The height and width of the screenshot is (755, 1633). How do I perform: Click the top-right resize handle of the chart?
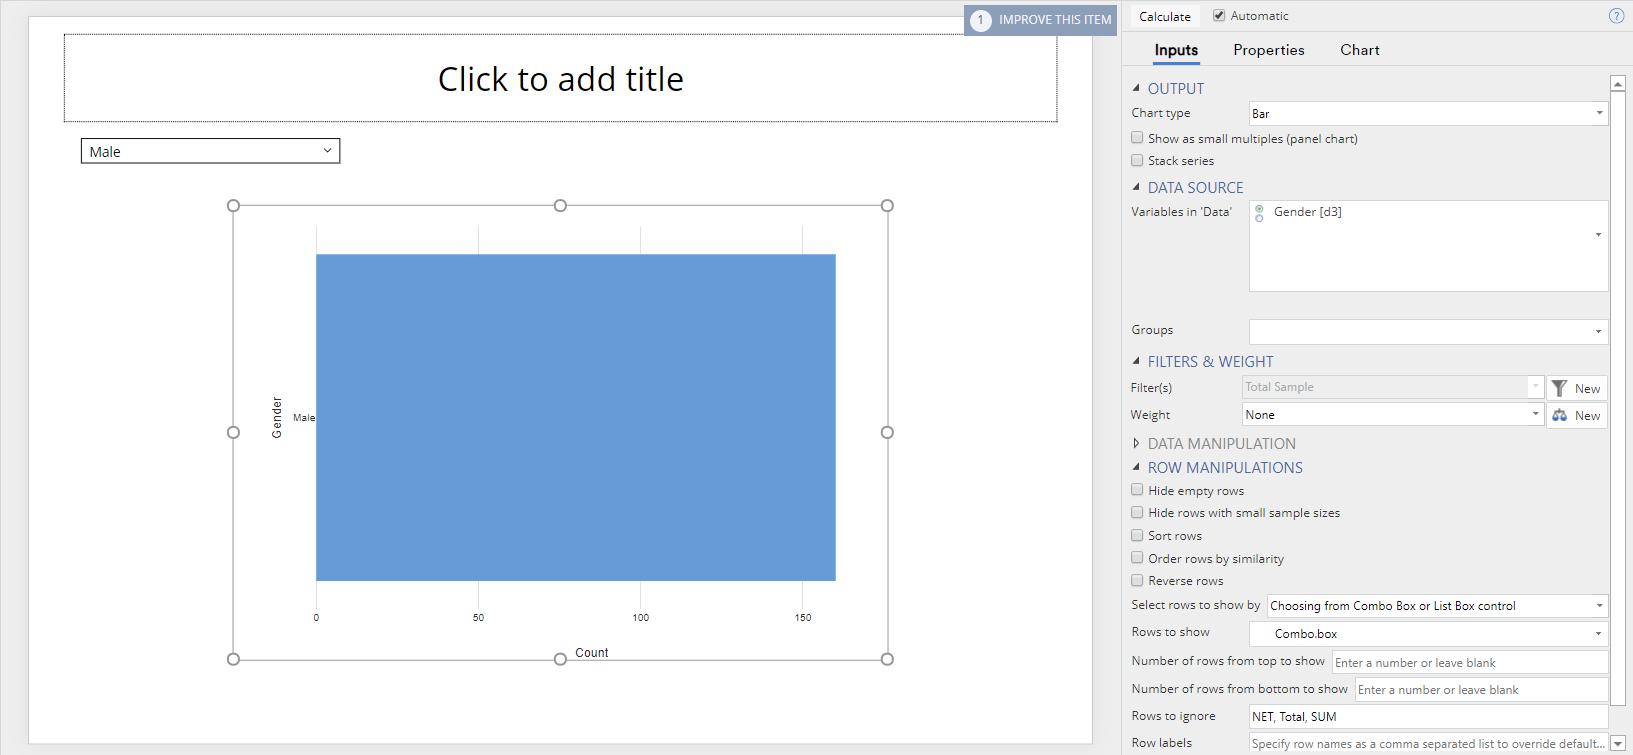887,206
